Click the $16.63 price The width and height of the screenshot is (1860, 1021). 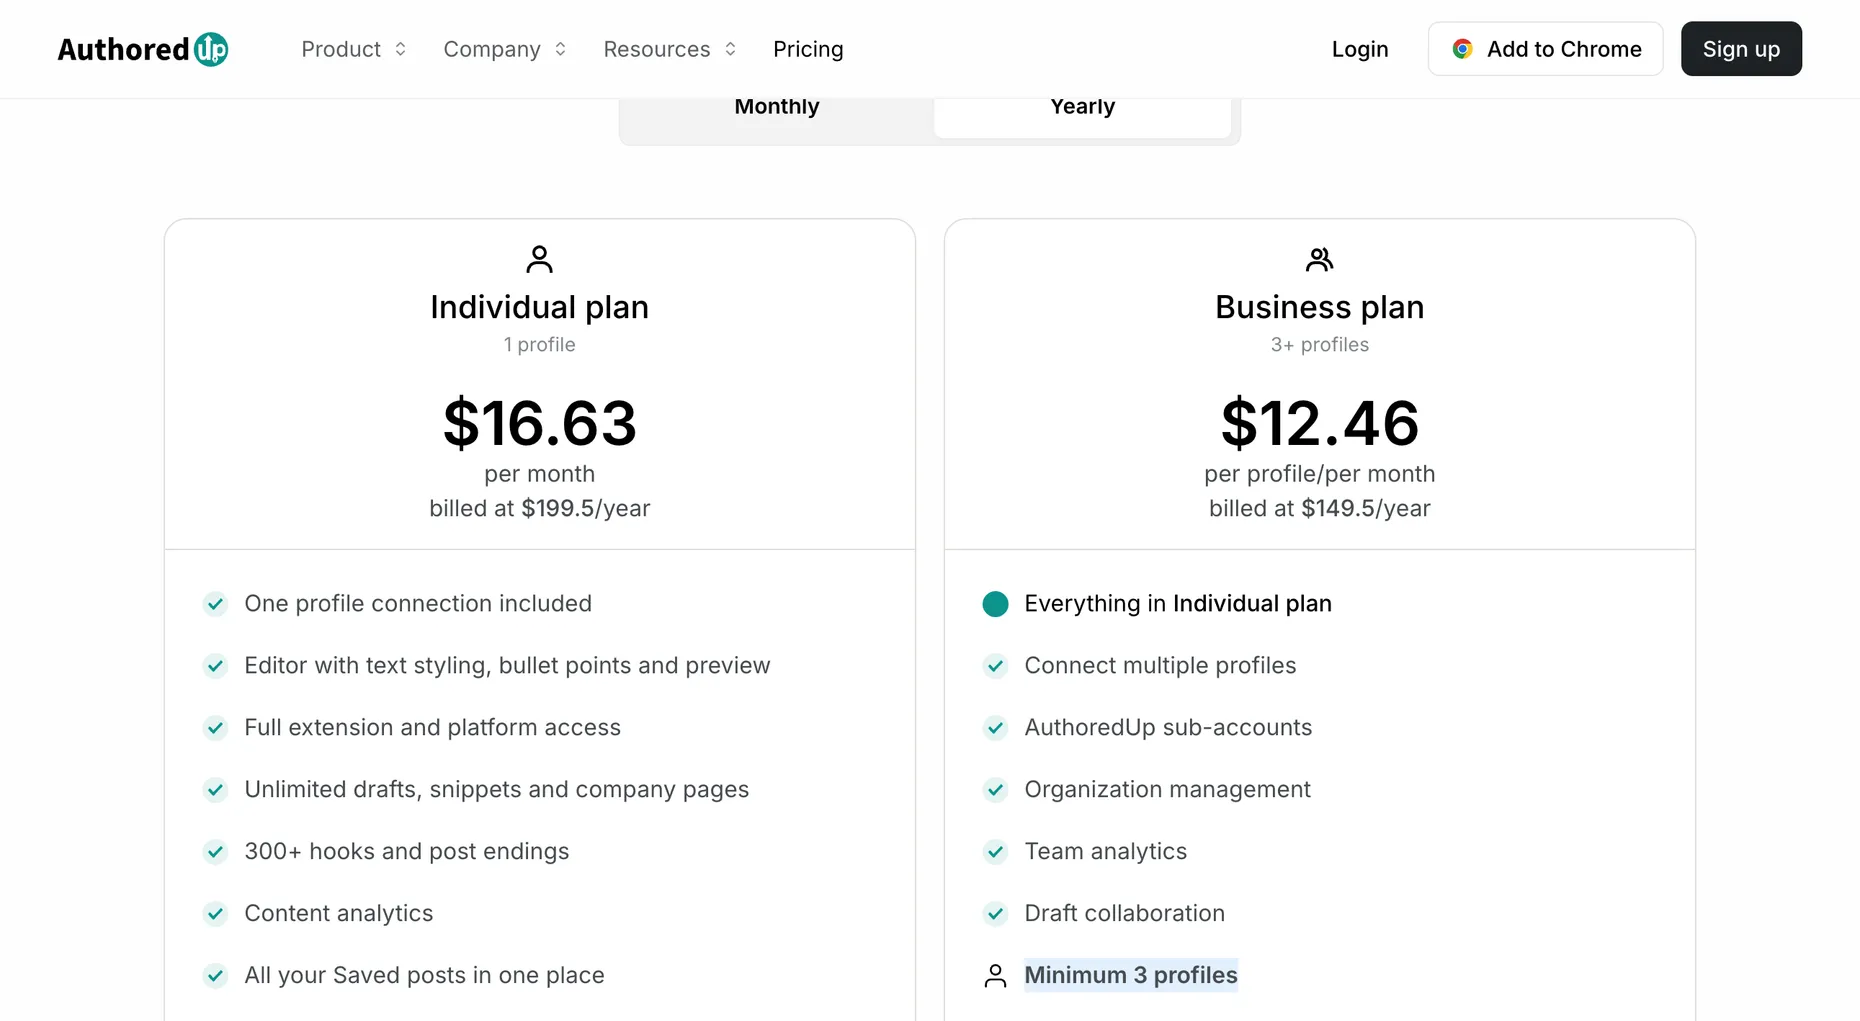pos(539,423)
